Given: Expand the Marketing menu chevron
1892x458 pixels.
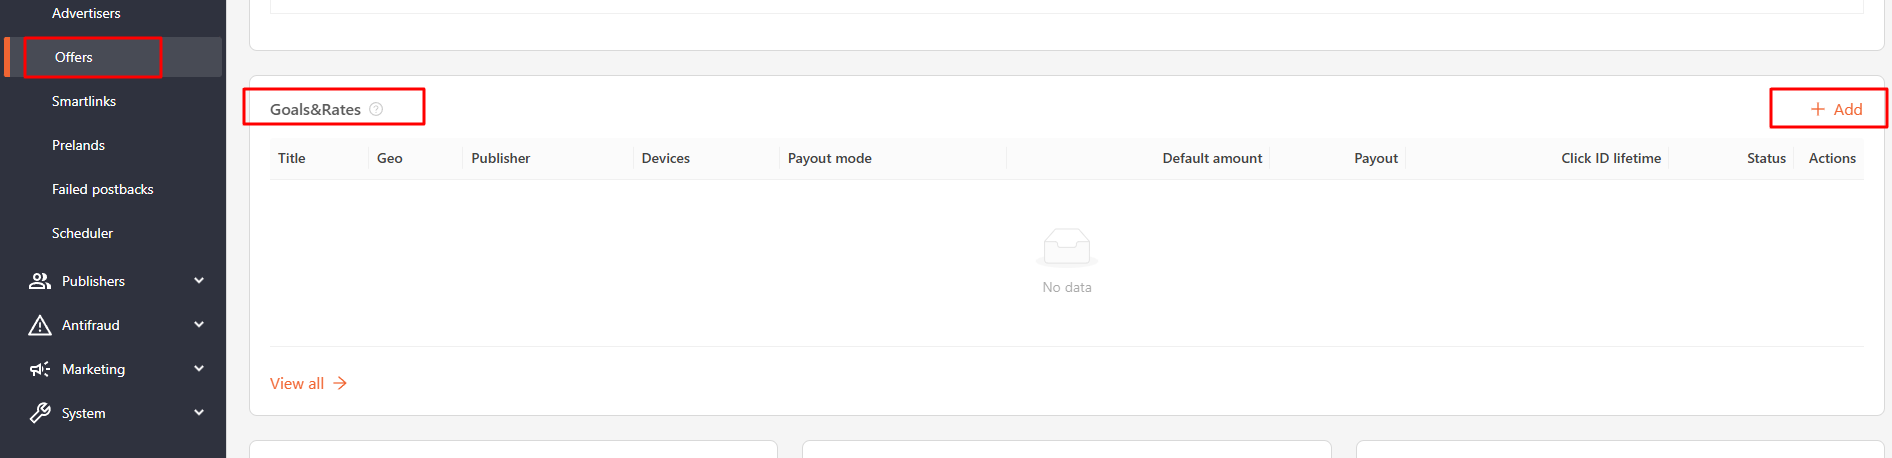Looking at the screenshot, I should pos(199,369).
